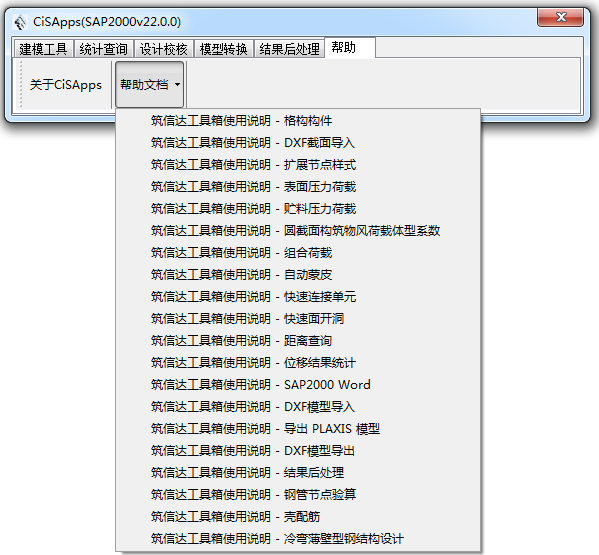Select the 模型转换 tab

point(224,49)
